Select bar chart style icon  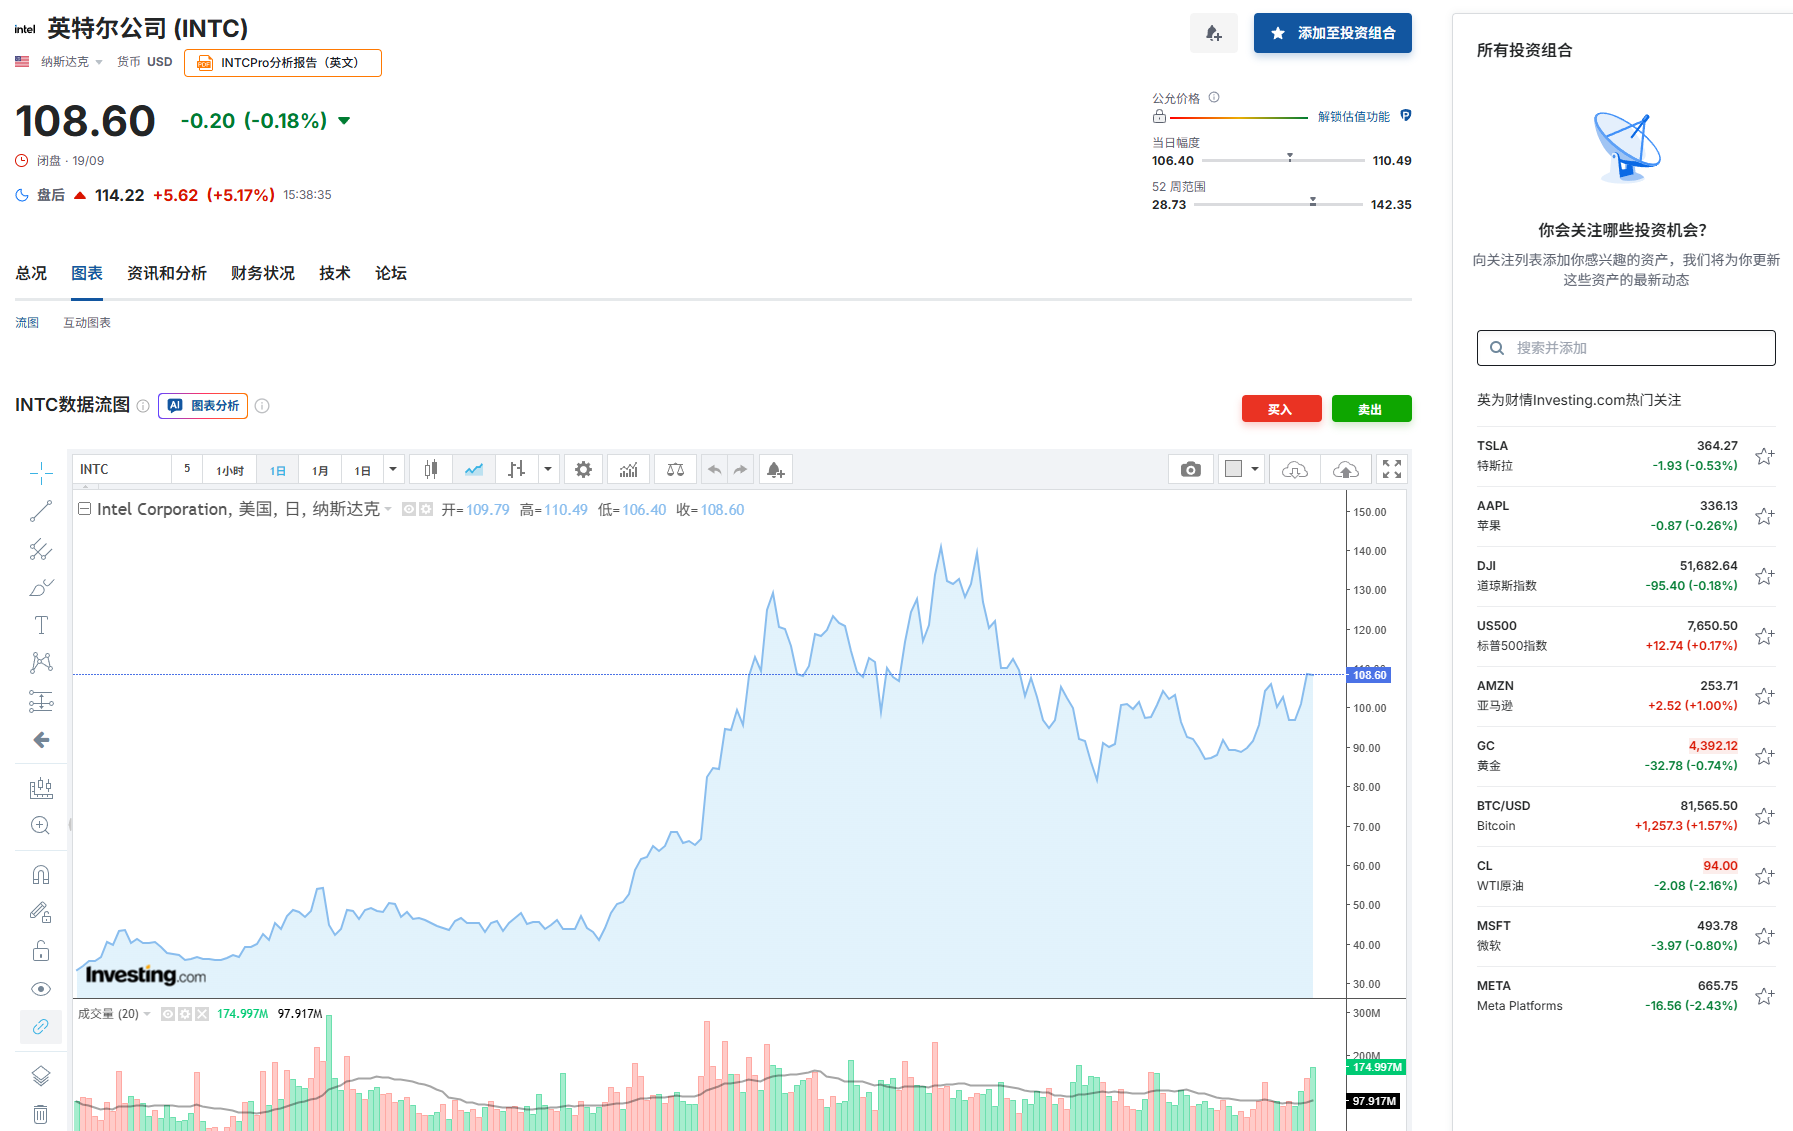(x=516, y=470)
